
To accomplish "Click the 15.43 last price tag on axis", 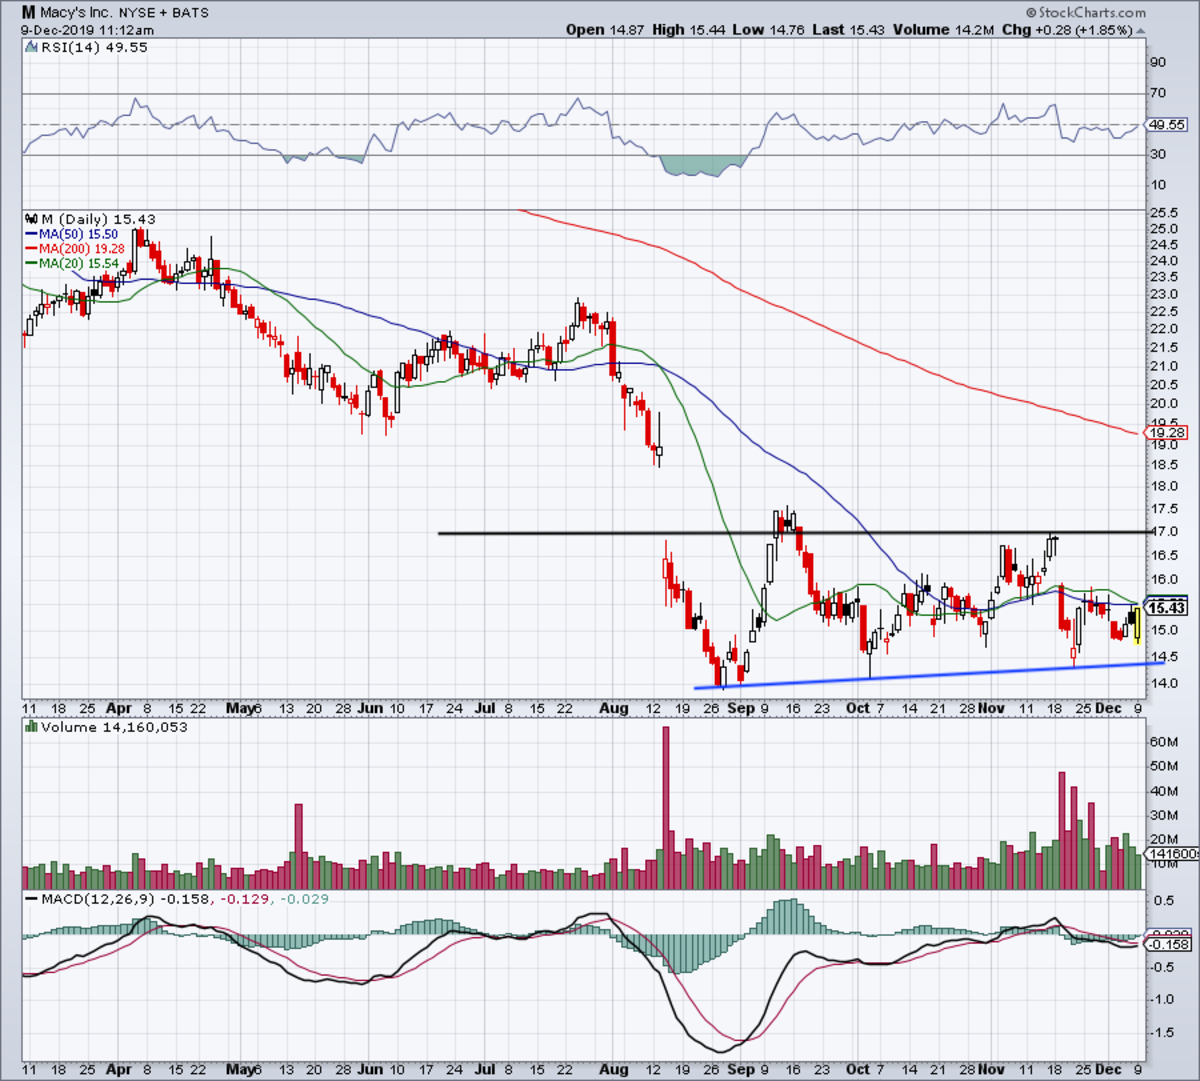I will point(1166,608).
